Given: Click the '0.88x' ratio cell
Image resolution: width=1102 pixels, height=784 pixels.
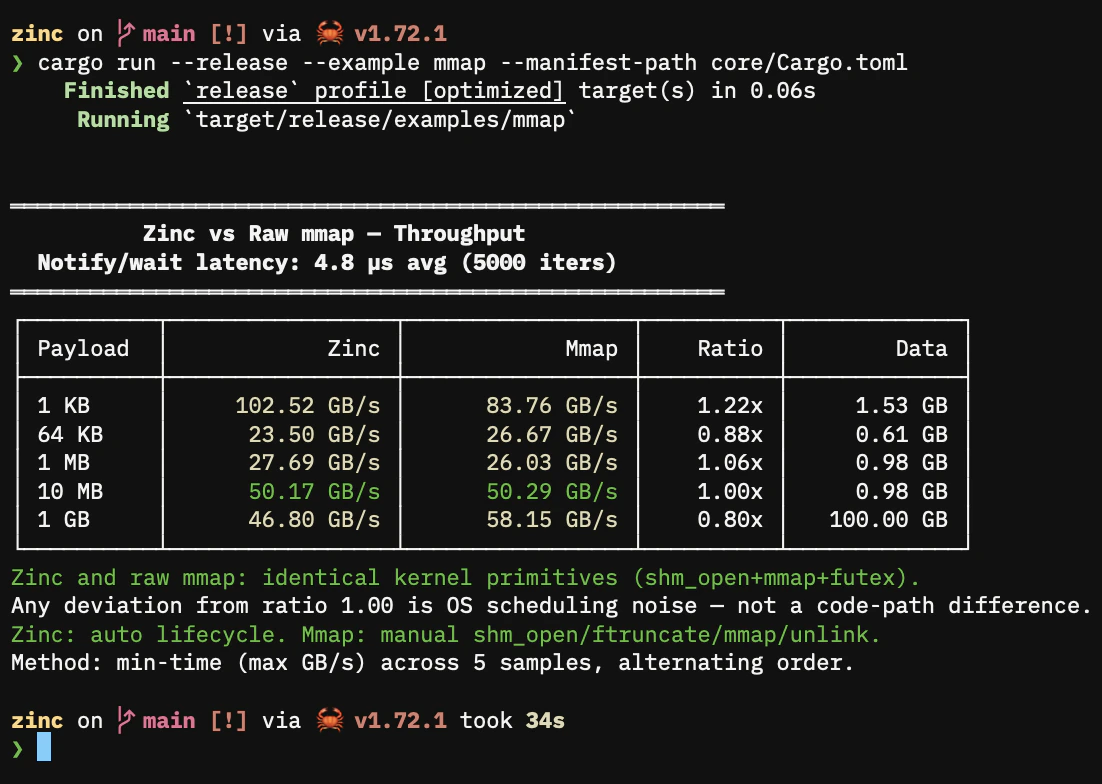Looking at the screenshot, I should pyautogui.click(x=730, y=434).
